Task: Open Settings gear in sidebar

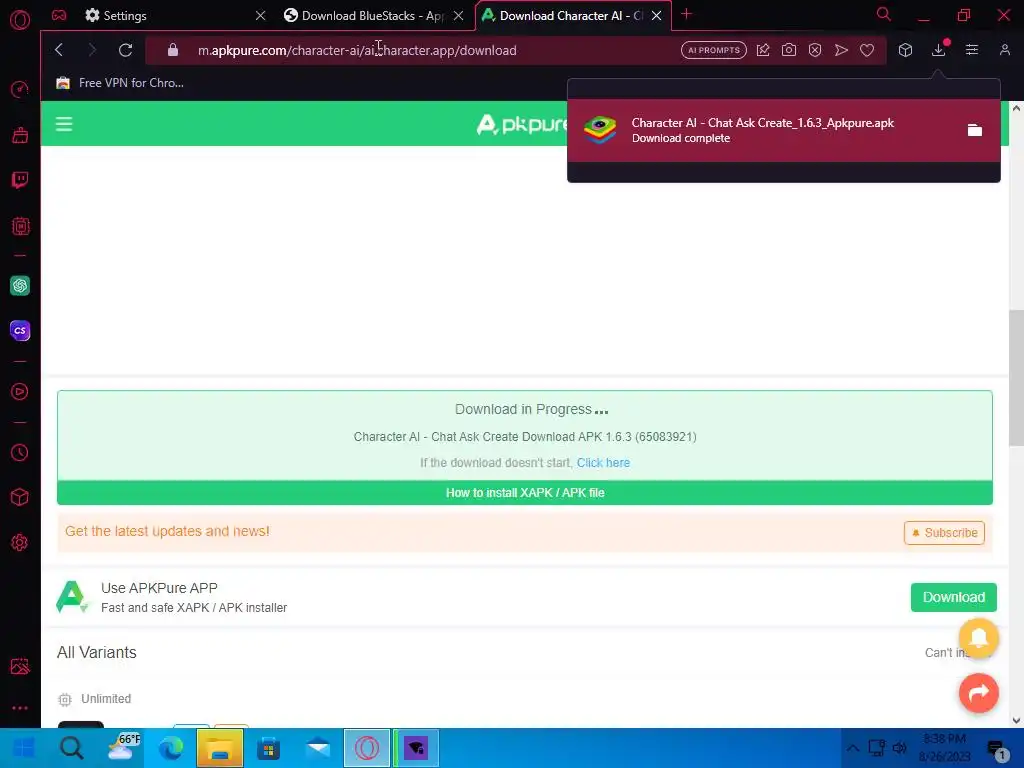Action: click(x=20, y=542)
